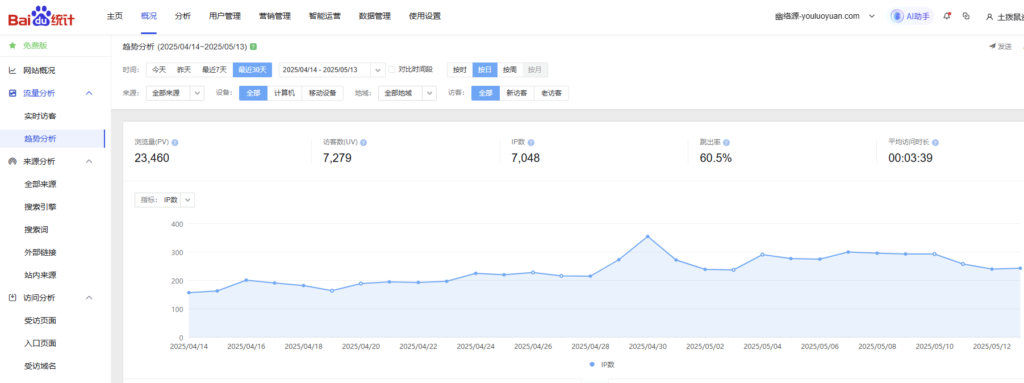Collapse the 来源分析 sidebar section
This screenshot has height=383, width=1024.
click(89, 161)
